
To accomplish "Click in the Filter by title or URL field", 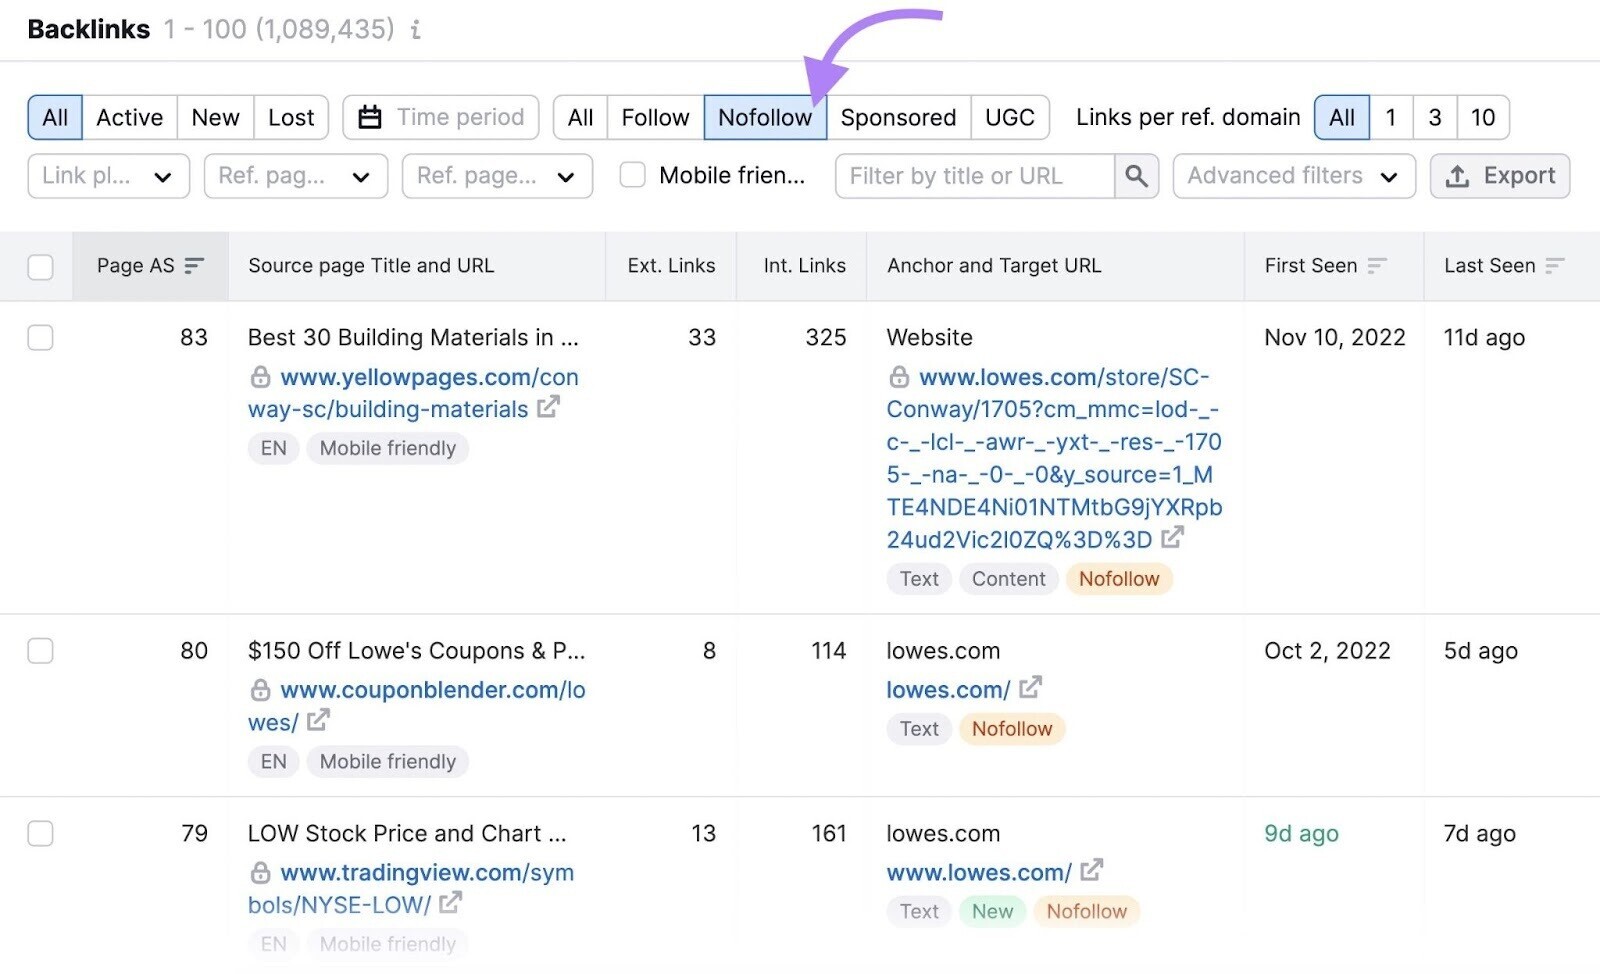I will 975,176.
